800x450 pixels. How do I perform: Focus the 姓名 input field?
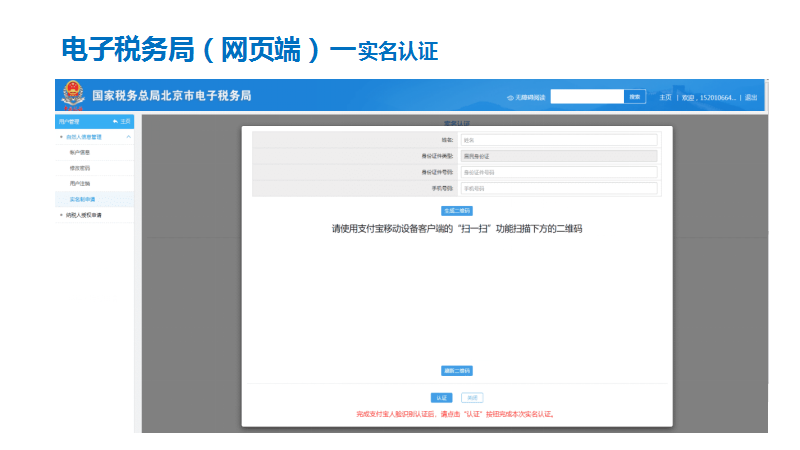[559, 140]
